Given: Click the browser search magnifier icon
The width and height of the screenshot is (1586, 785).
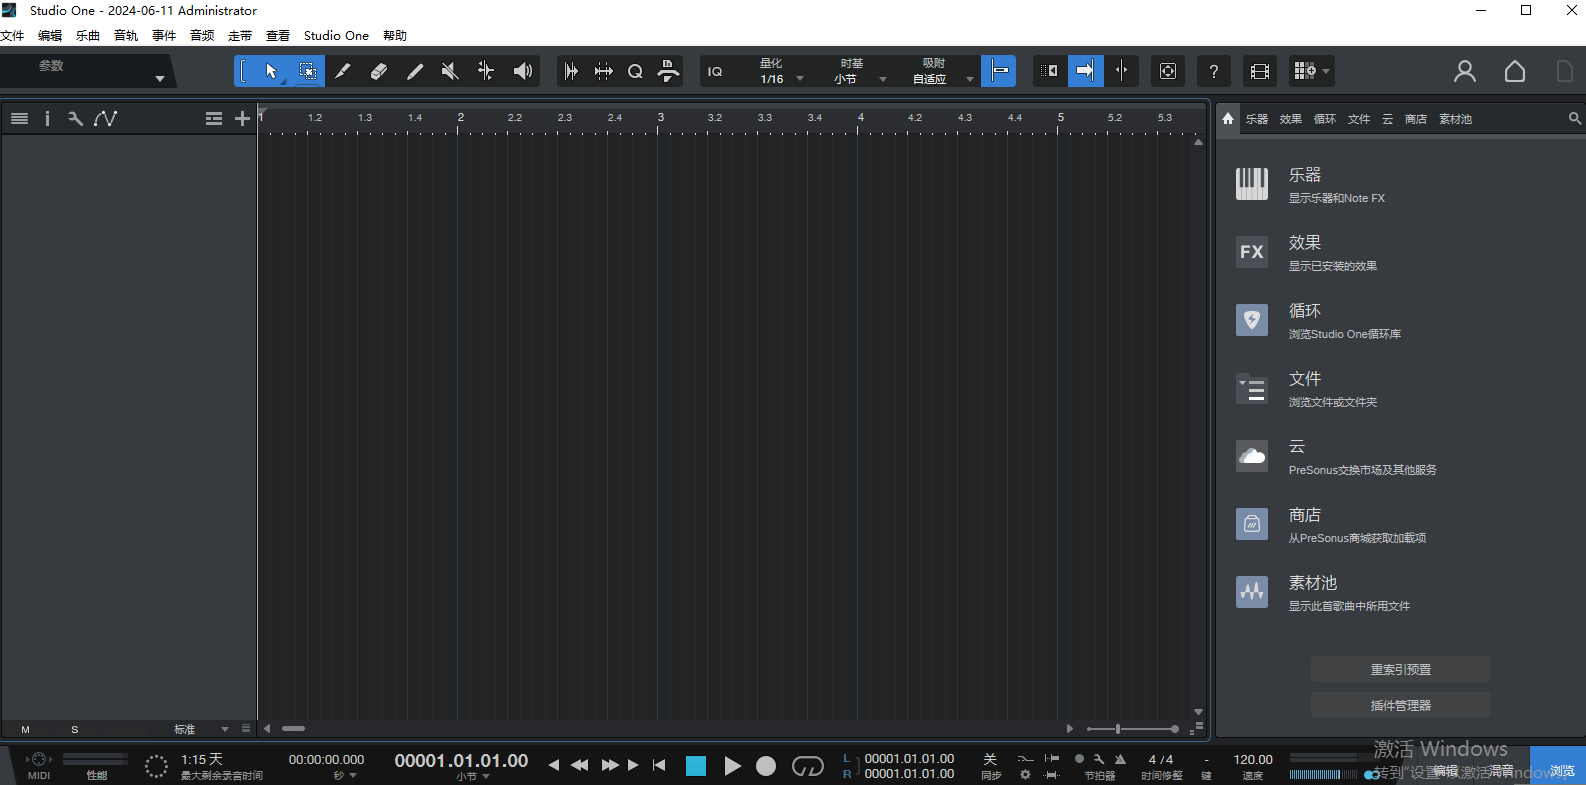Looking at the screenshot, I should tap(1575, 118).
